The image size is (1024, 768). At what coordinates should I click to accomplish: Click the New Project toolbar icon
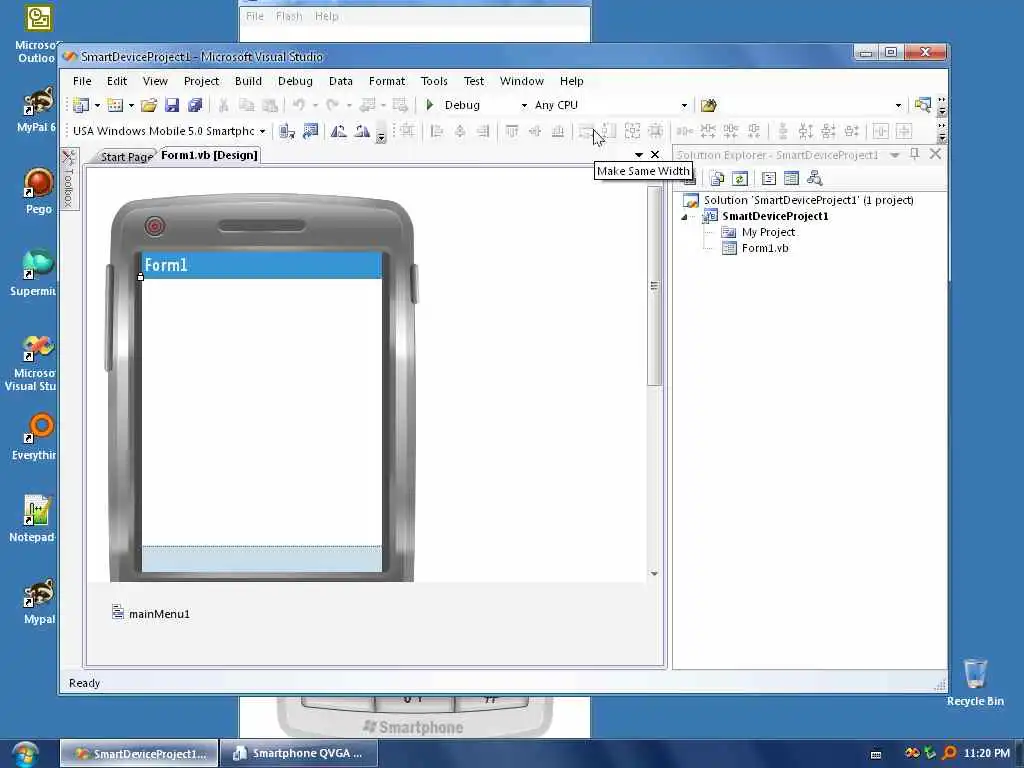tap(81, 105)
